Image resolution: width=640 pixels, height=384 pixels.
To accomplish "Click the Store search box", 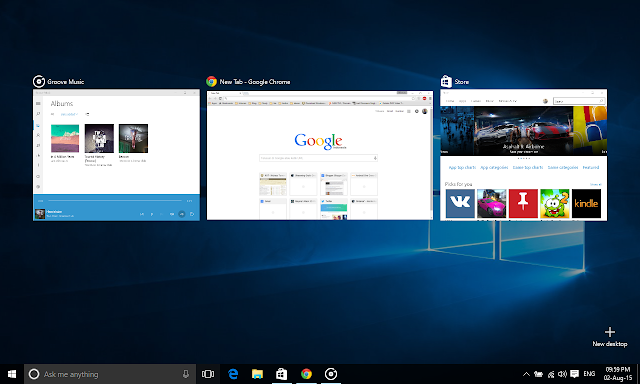I will pyautogui.click(x=579, y=101).
